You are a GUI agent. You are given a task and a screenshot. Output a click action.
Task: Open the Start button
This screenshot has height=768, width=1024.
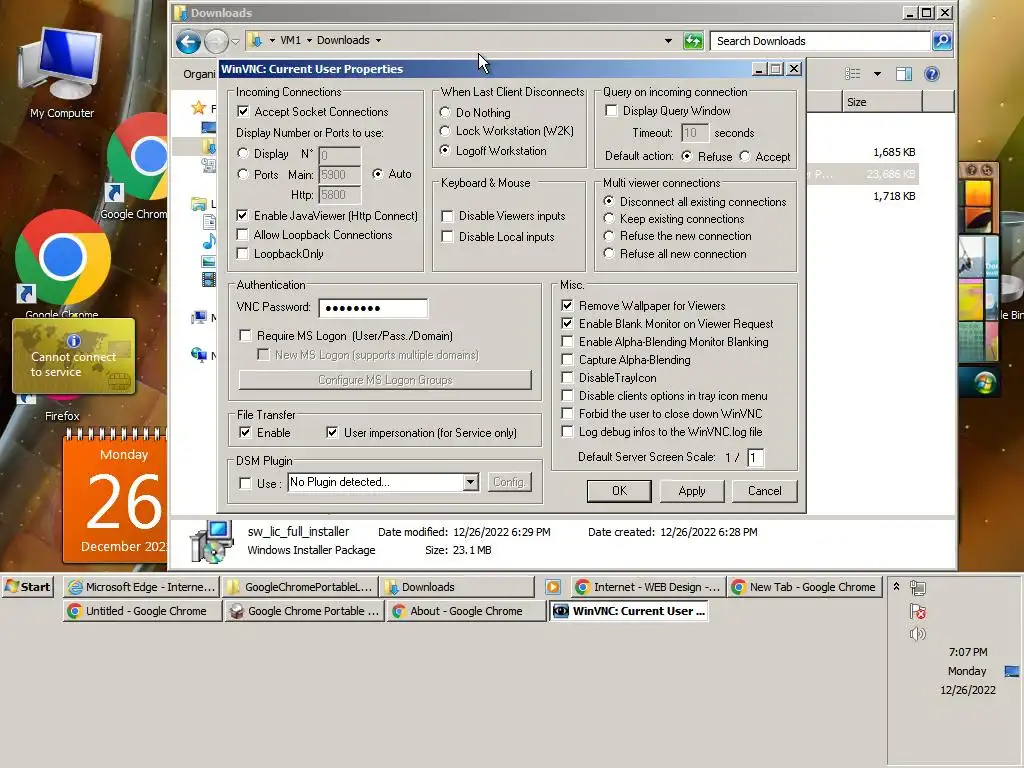click(27, 586)
